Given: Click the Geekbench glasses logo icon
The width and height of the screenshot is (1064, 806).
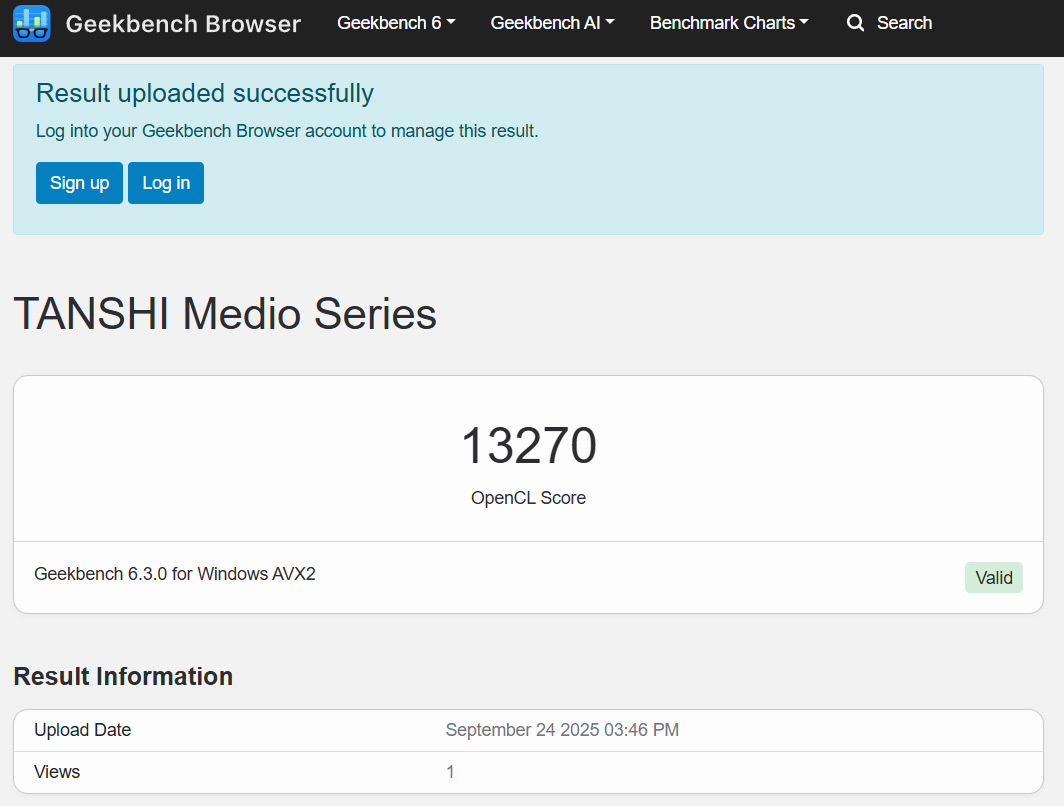Looking at the screenshot, I should point(32,23).
